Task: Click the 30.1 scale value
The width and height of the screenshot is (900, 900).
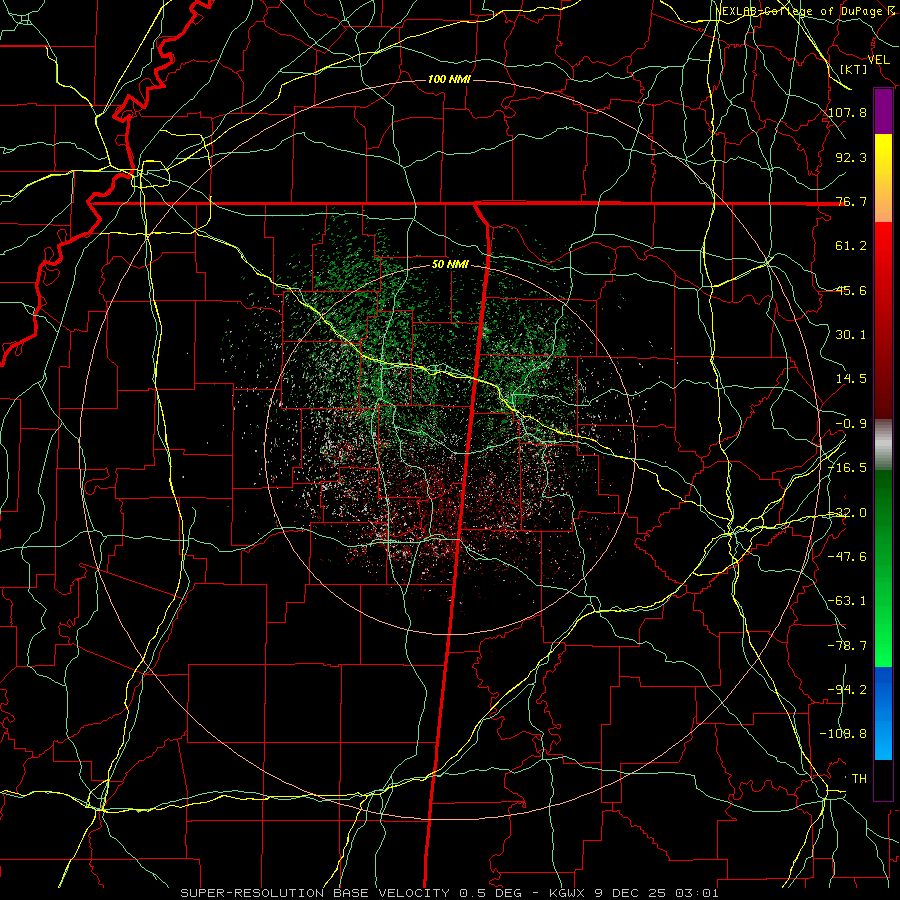Action: [x=851, y=335]
